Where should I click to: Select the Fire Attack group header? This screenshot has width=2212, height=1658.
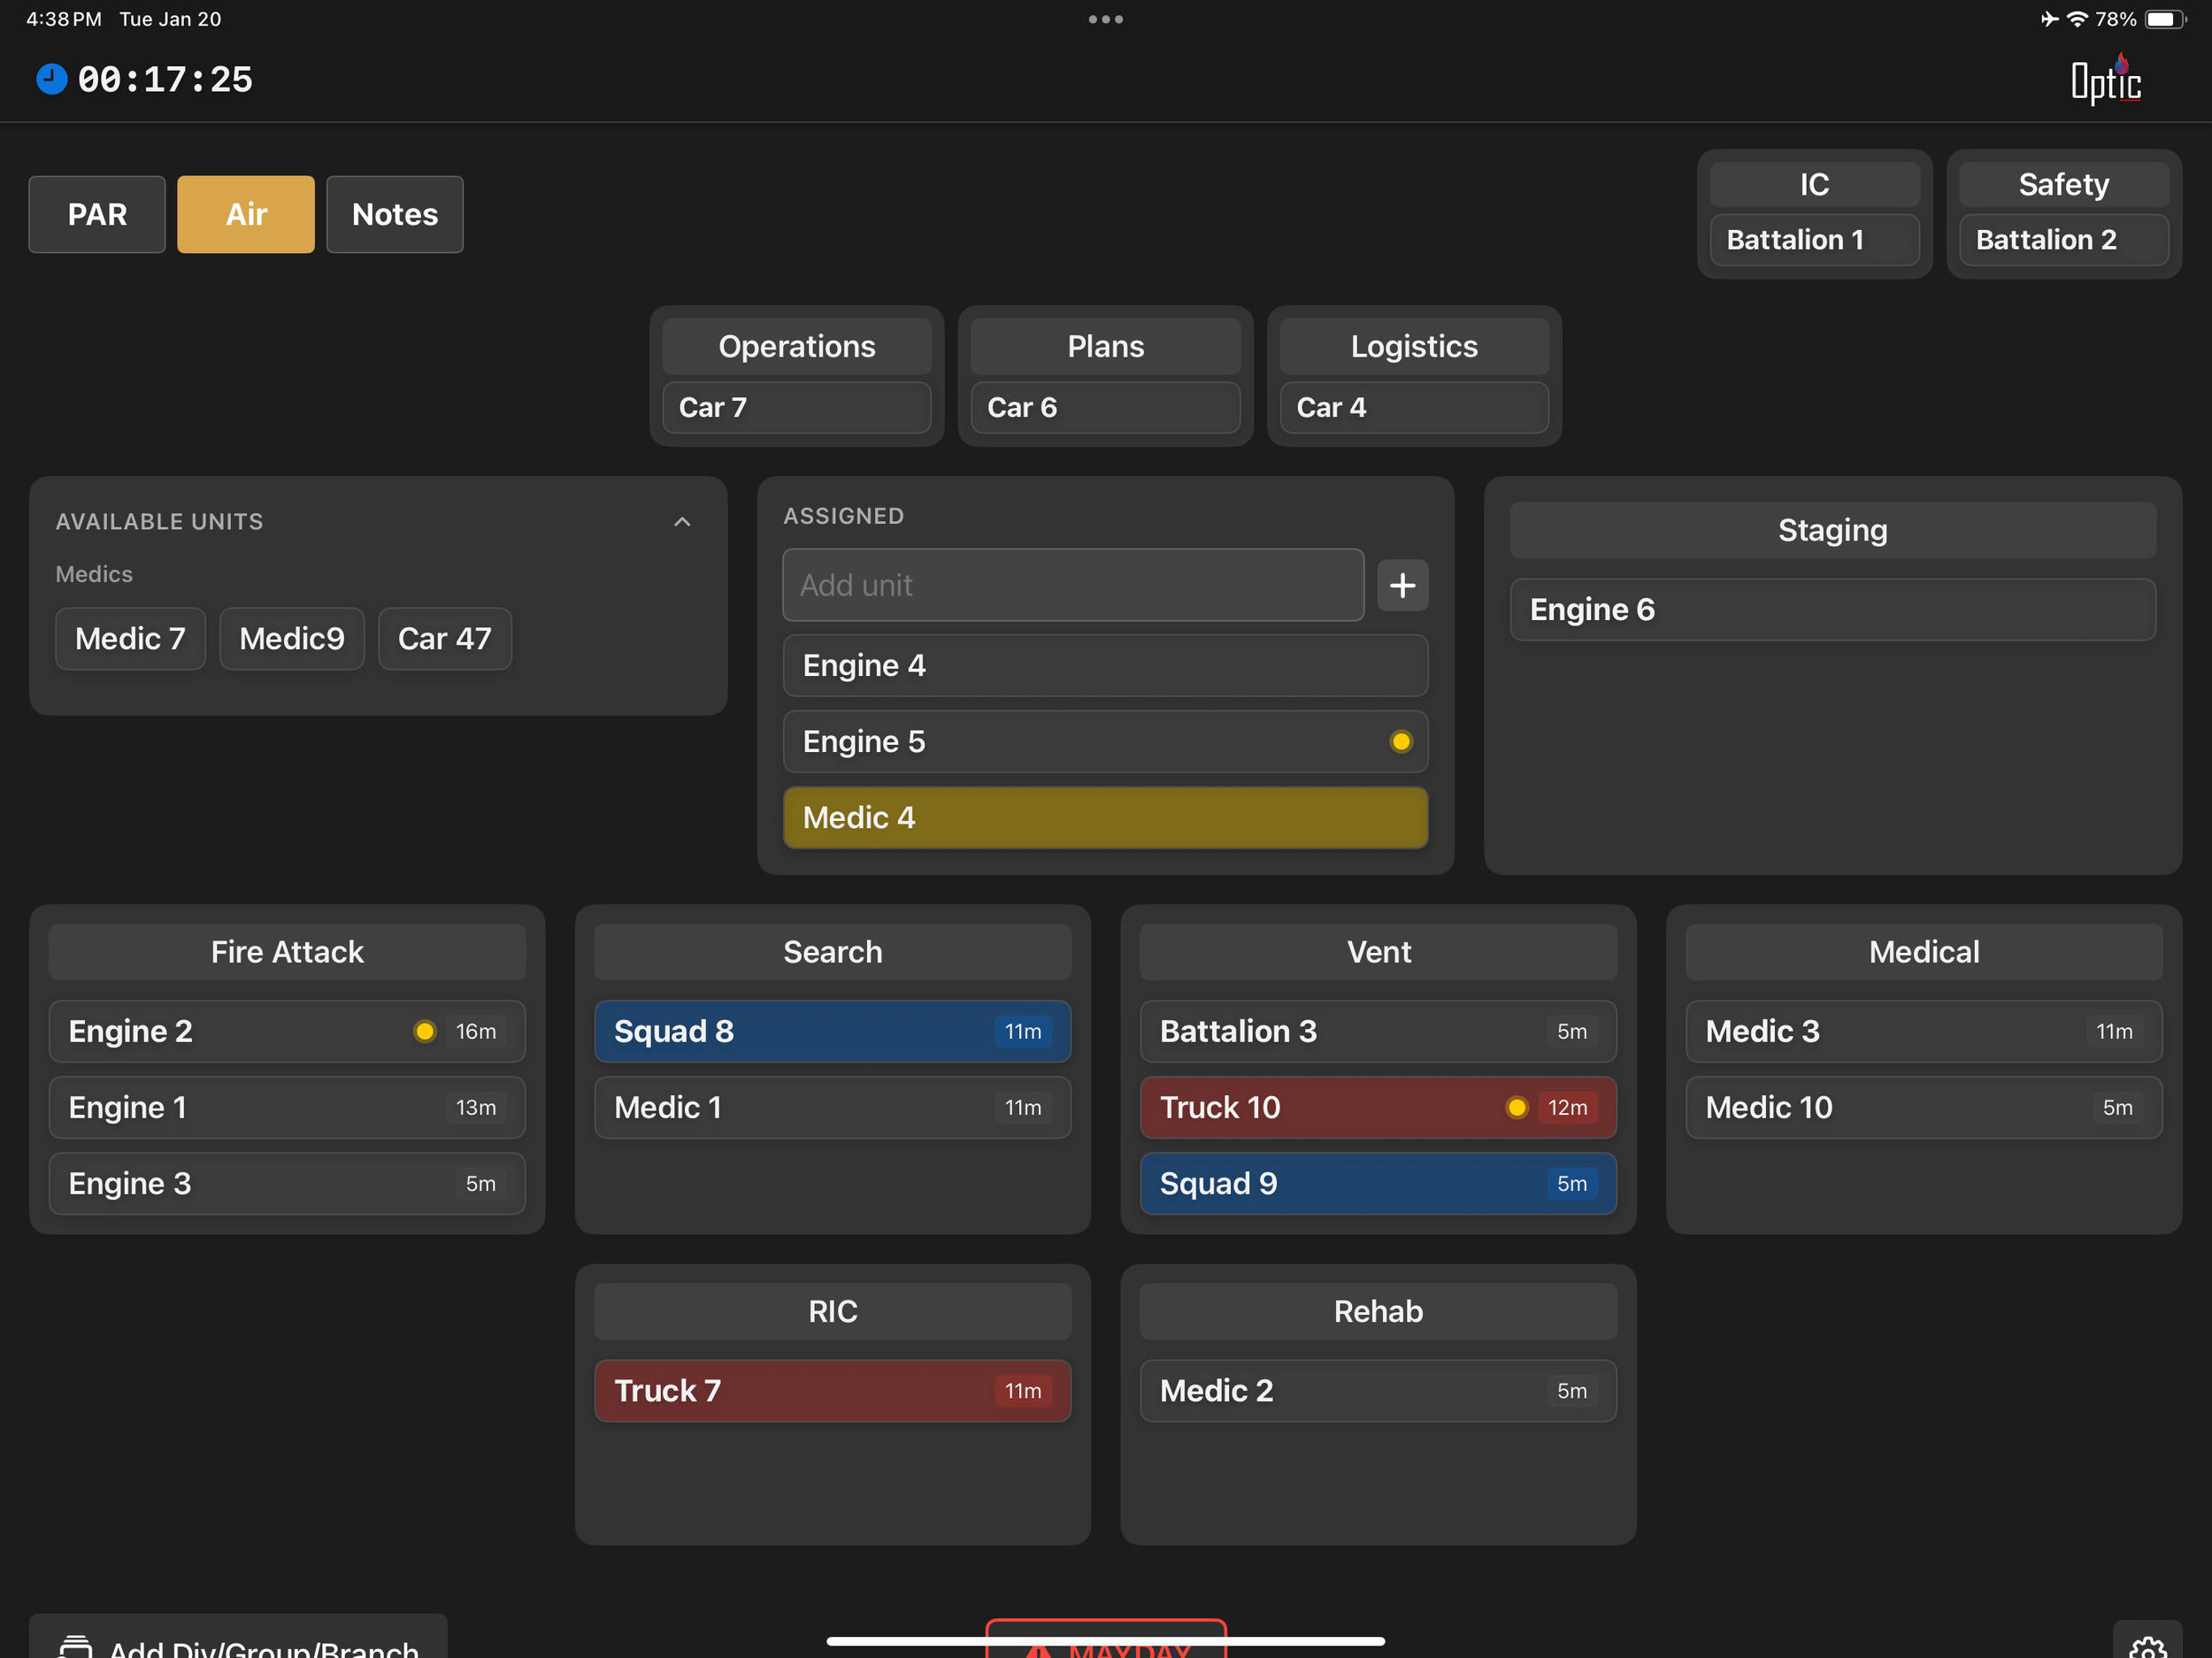pyautogui.click(x=287, y=951)
